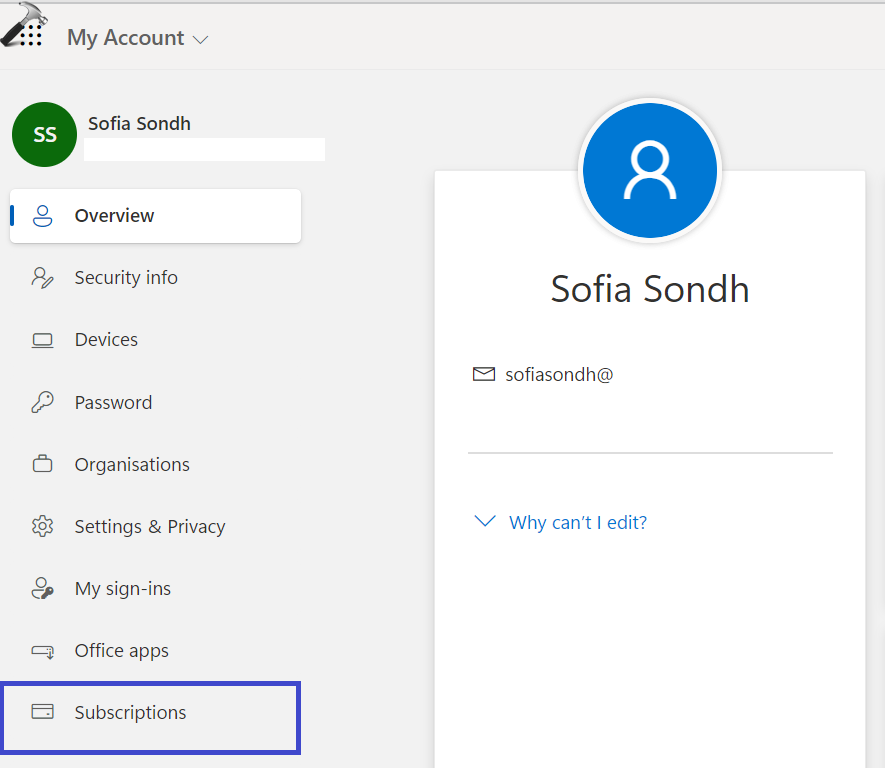The height and width of the screenshot is (768, 885).
Task: Click the Security info pencil-person icon
Action: pyautogui.click(x=42, y=278)
